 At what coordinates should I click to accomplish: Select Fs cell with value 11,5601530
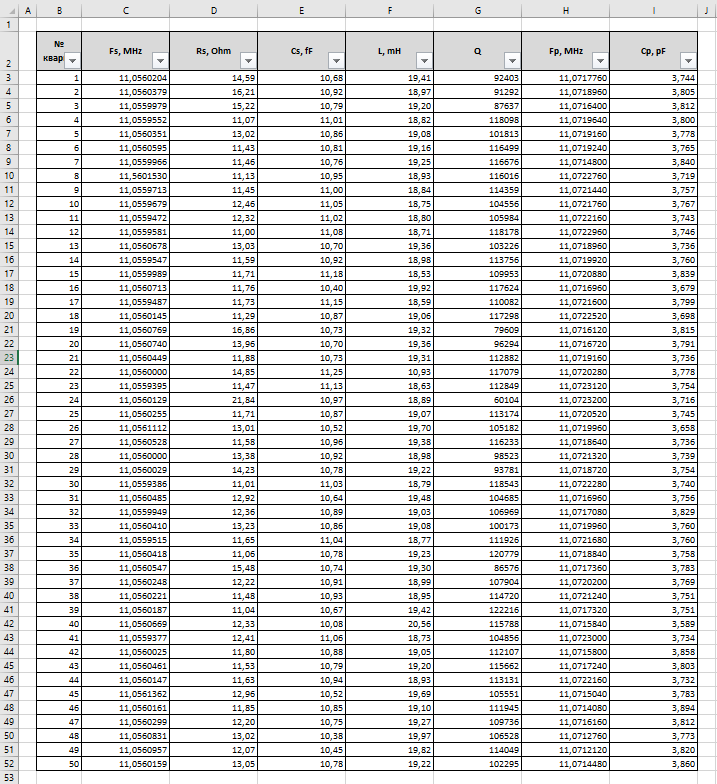(126, 176)
